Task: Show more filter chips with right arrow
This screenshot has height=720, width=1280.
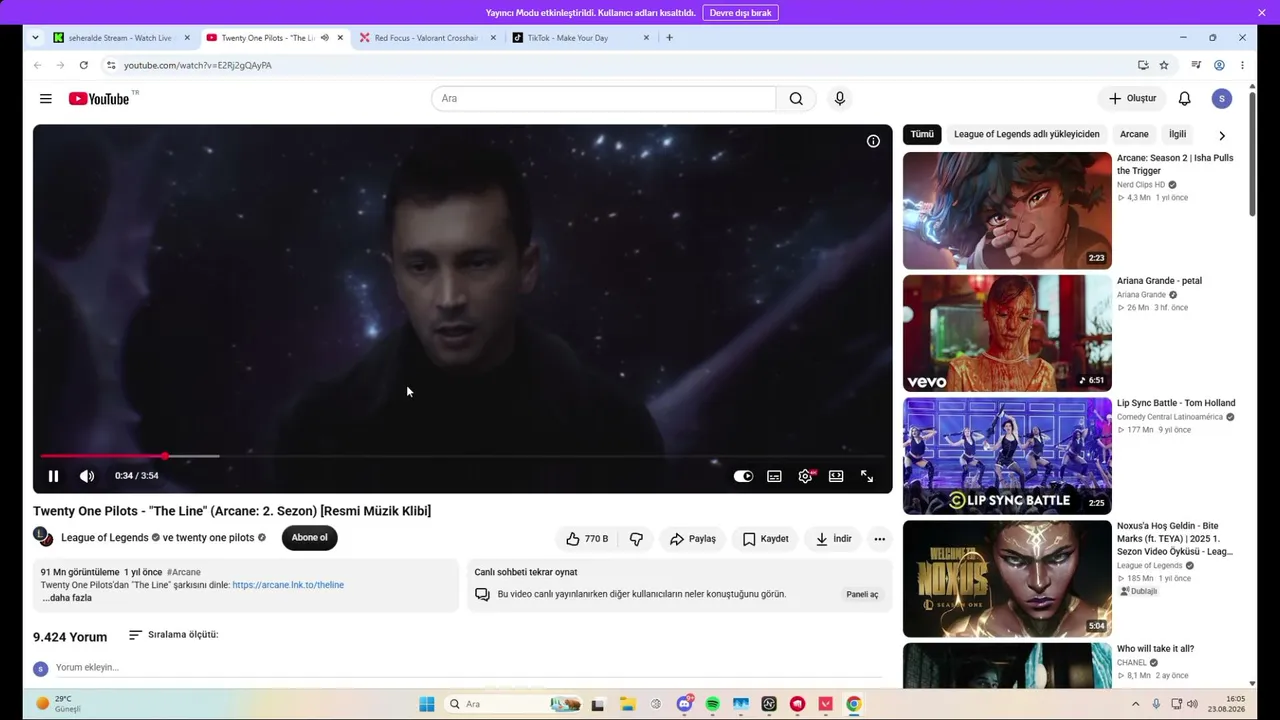Action: click(x=1222, y=135)
